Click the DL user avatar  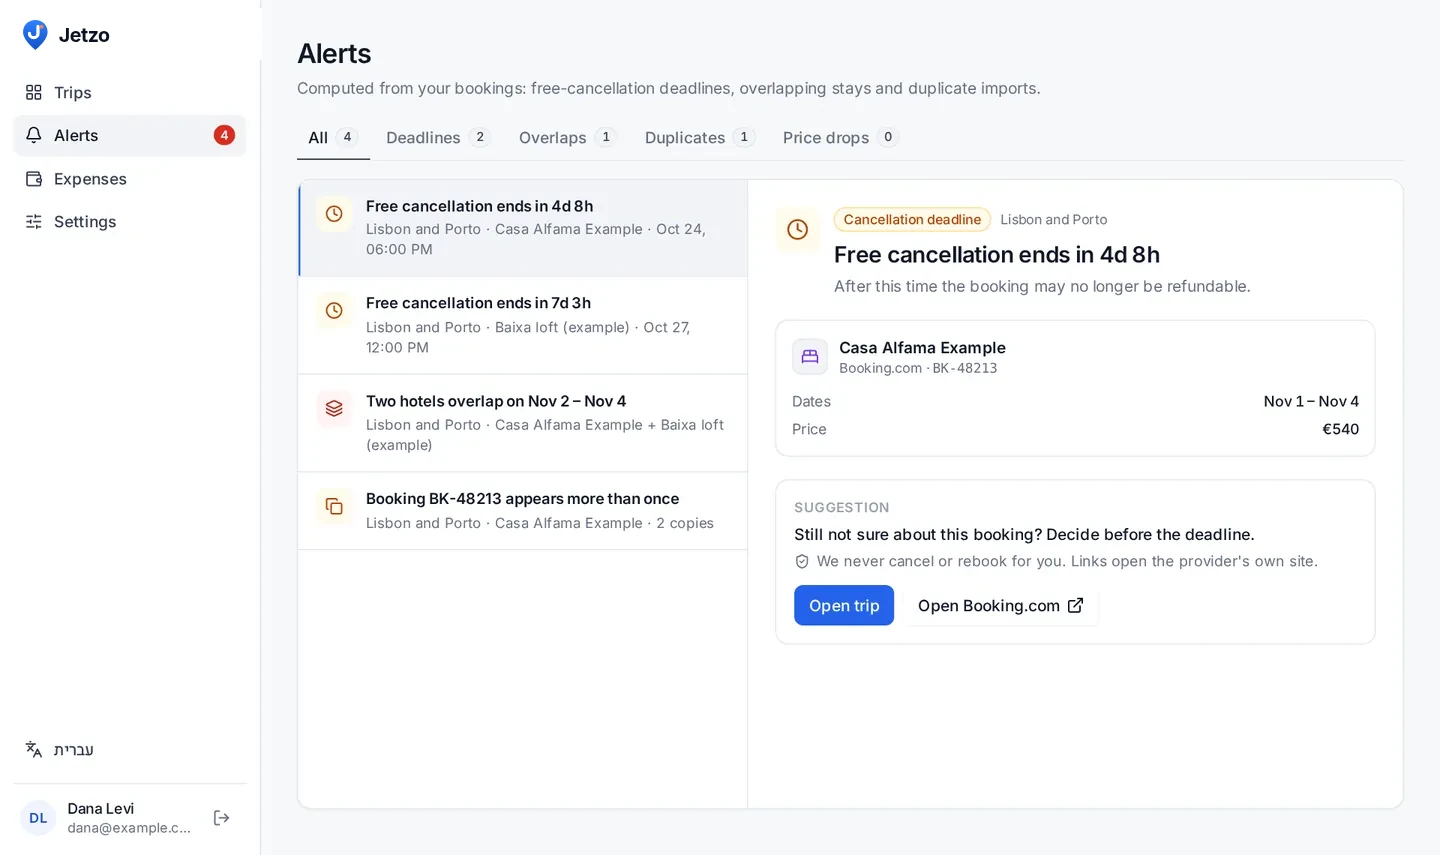click(x=38, y=818)
